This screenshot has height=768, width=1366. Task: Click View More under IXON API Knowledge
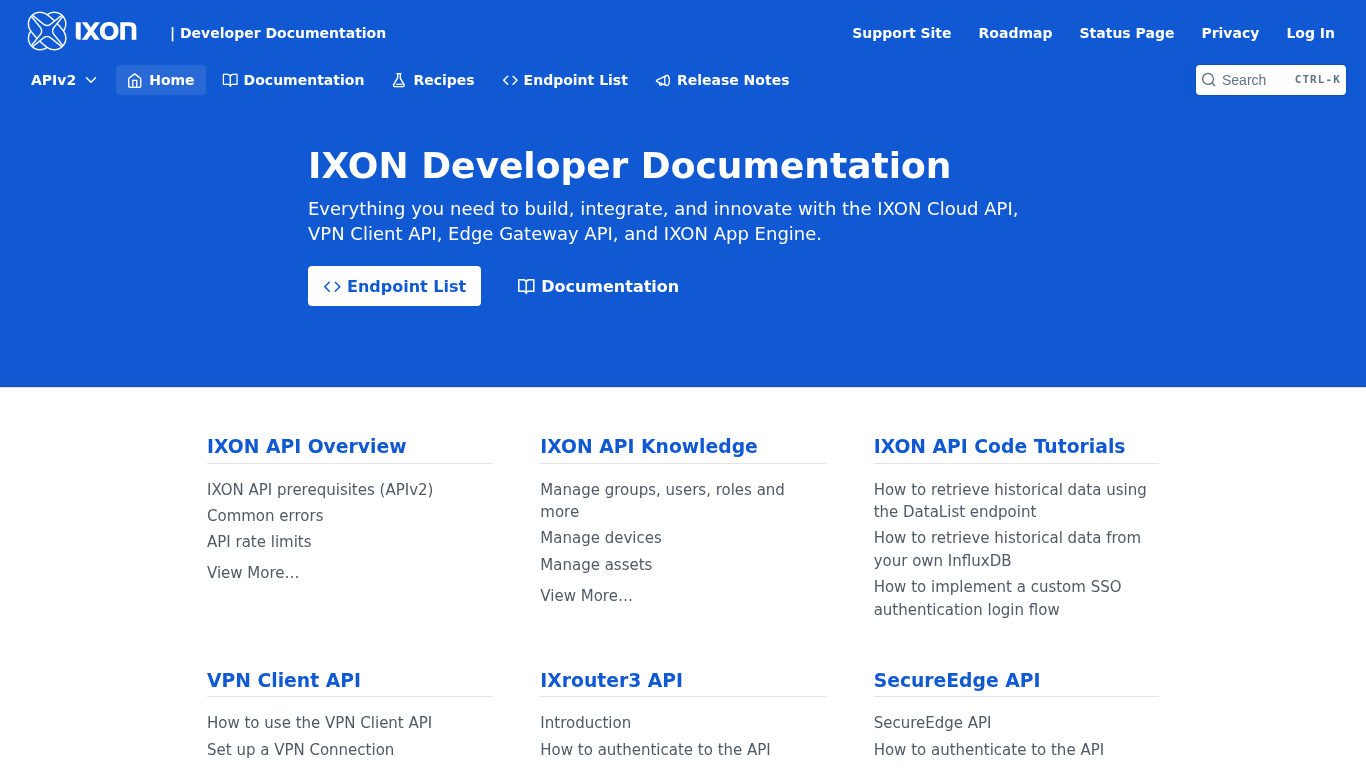pyautogui.click(x=586, y=596)
